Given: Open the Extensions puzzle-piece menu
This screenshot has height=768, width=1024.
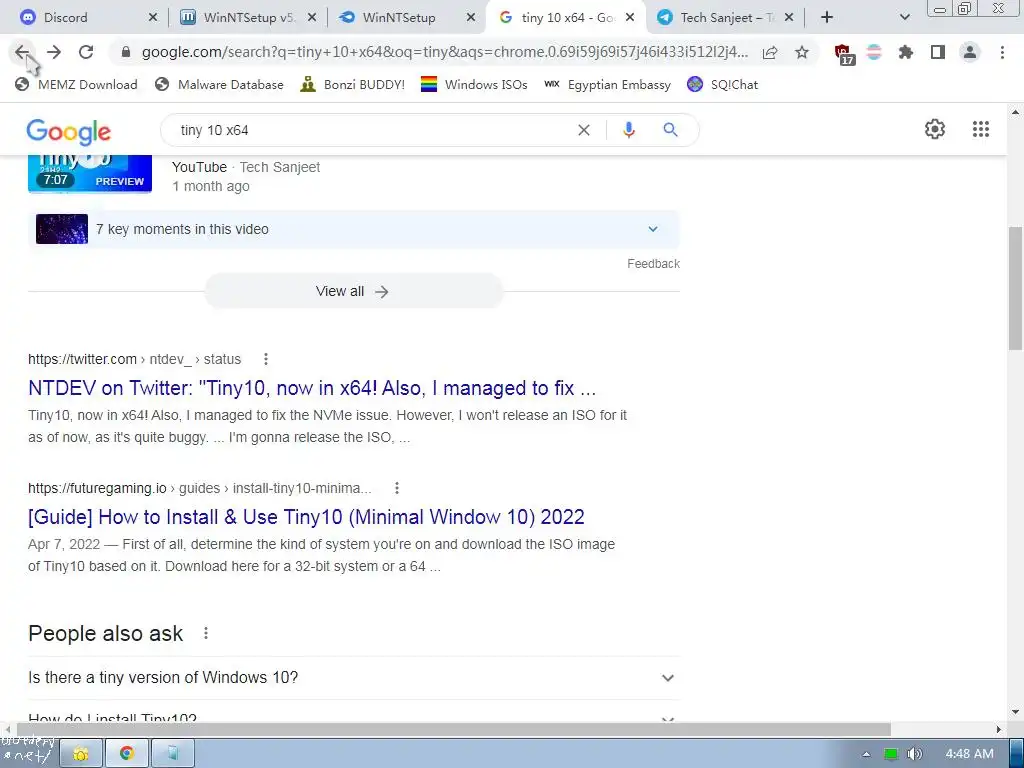Looking at the screenshot, I should [906, 52].
